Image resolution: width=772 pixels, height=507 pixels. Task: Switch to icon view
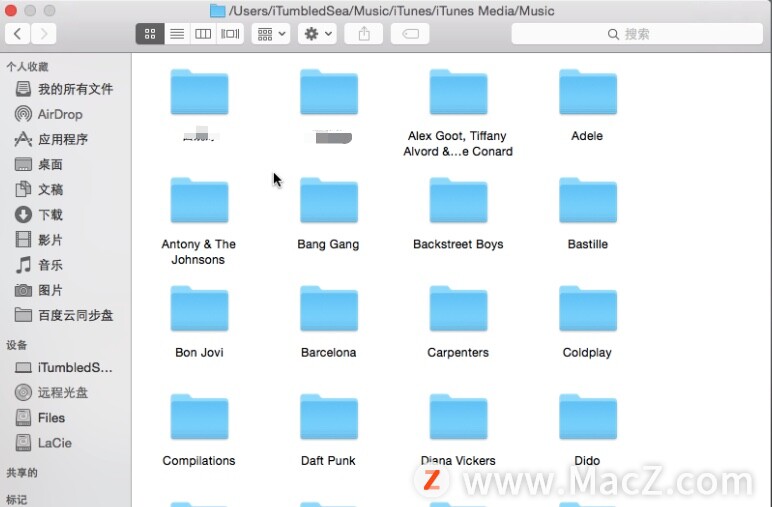tap(150, 33)
